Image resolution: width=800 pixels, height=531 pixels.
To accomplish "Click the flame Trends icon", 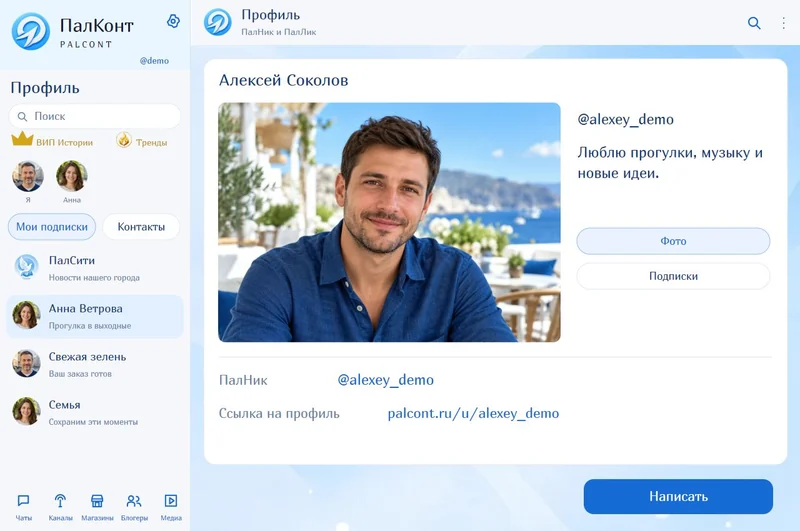I will click(124, 139).
